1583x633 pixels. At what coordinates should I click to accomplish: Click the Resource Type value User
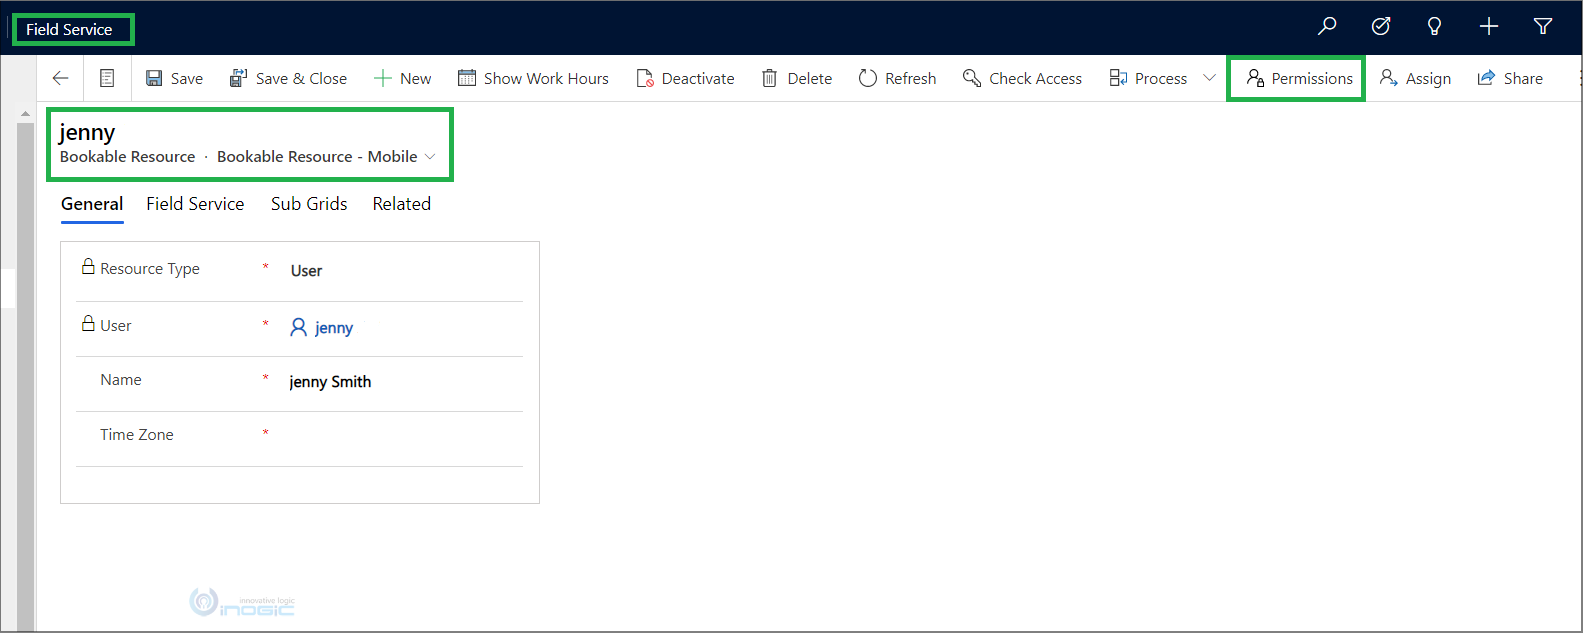[x=306, y=271]
